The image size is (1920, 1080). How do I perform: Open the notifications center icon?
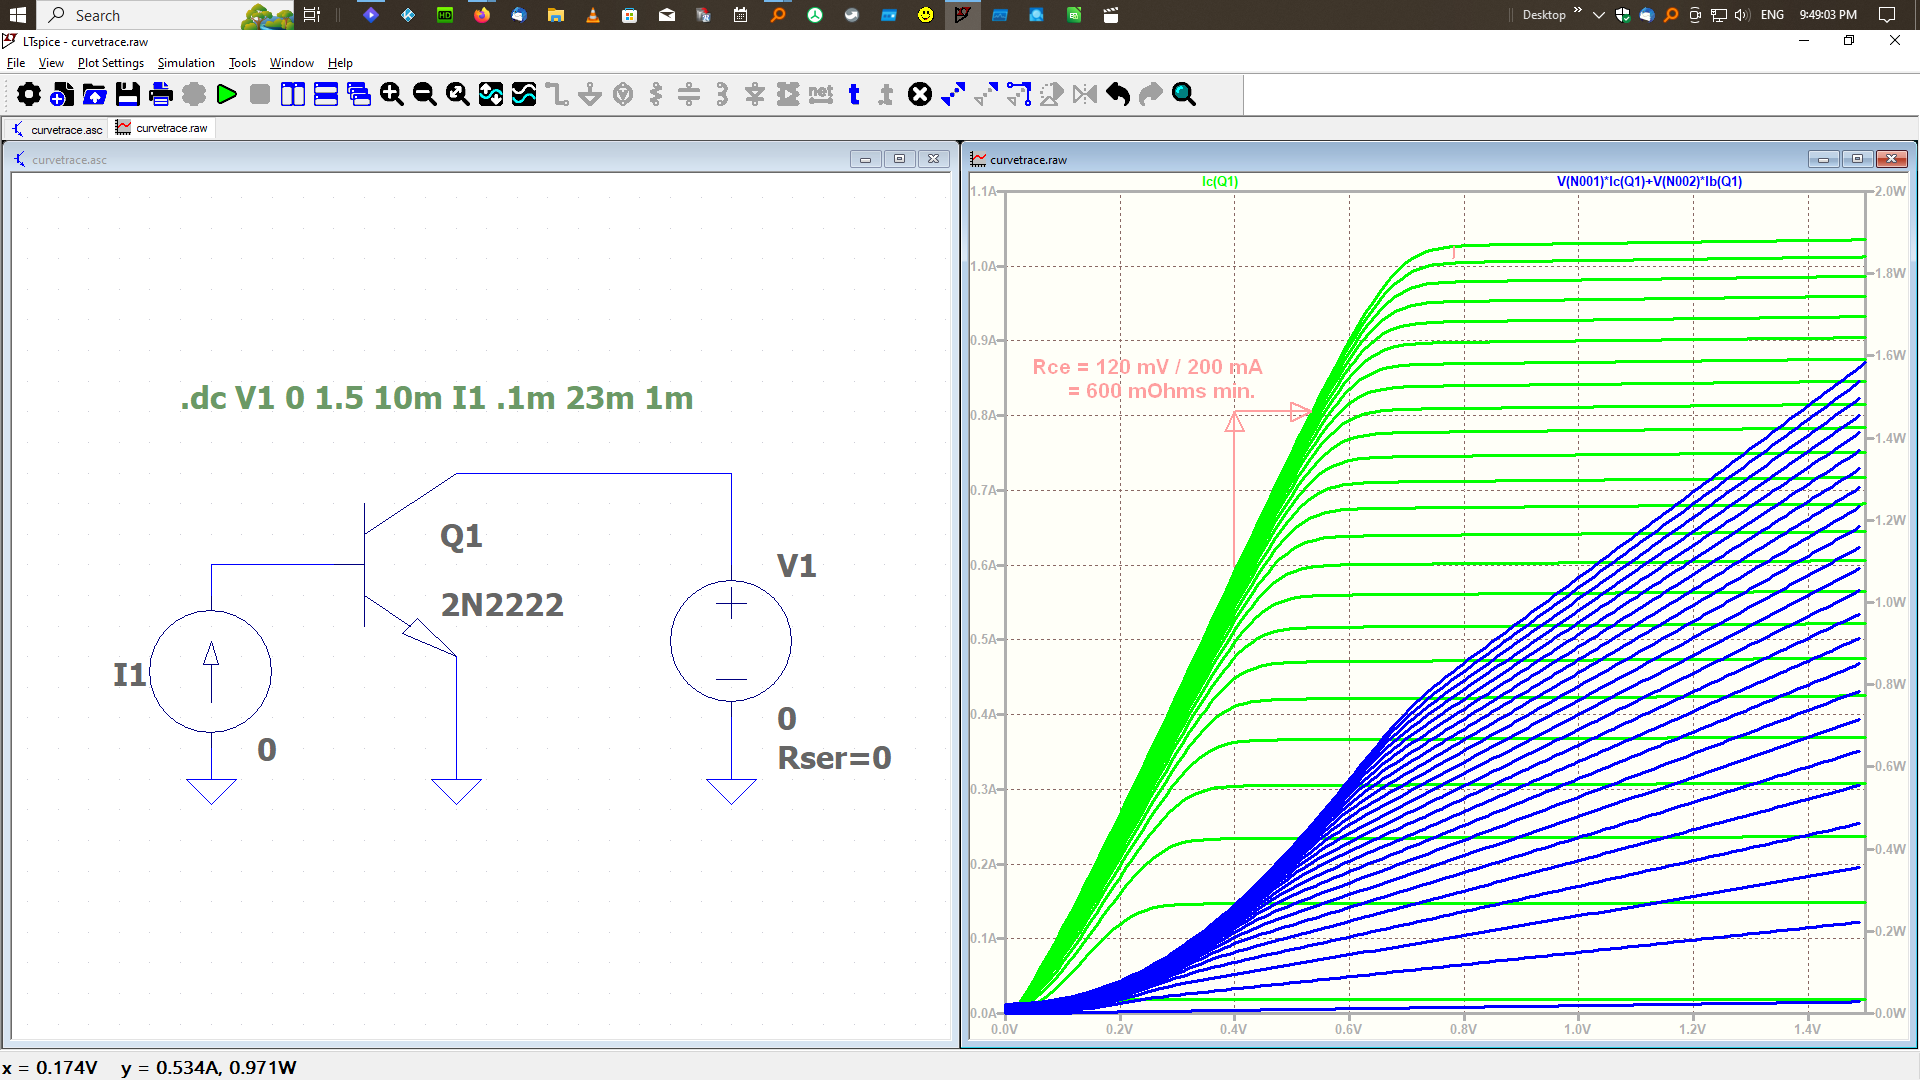(1887, 15)
